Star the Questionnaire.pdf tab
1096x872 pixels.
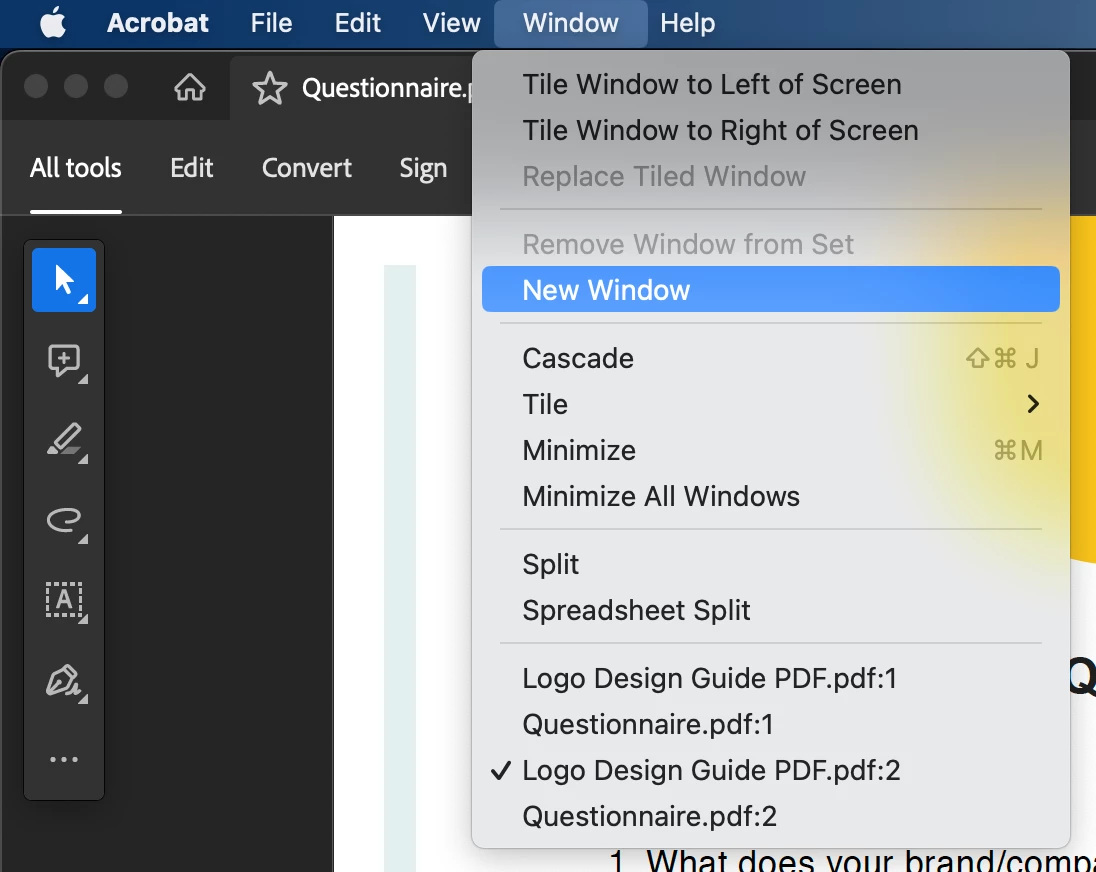coord(270,88)
